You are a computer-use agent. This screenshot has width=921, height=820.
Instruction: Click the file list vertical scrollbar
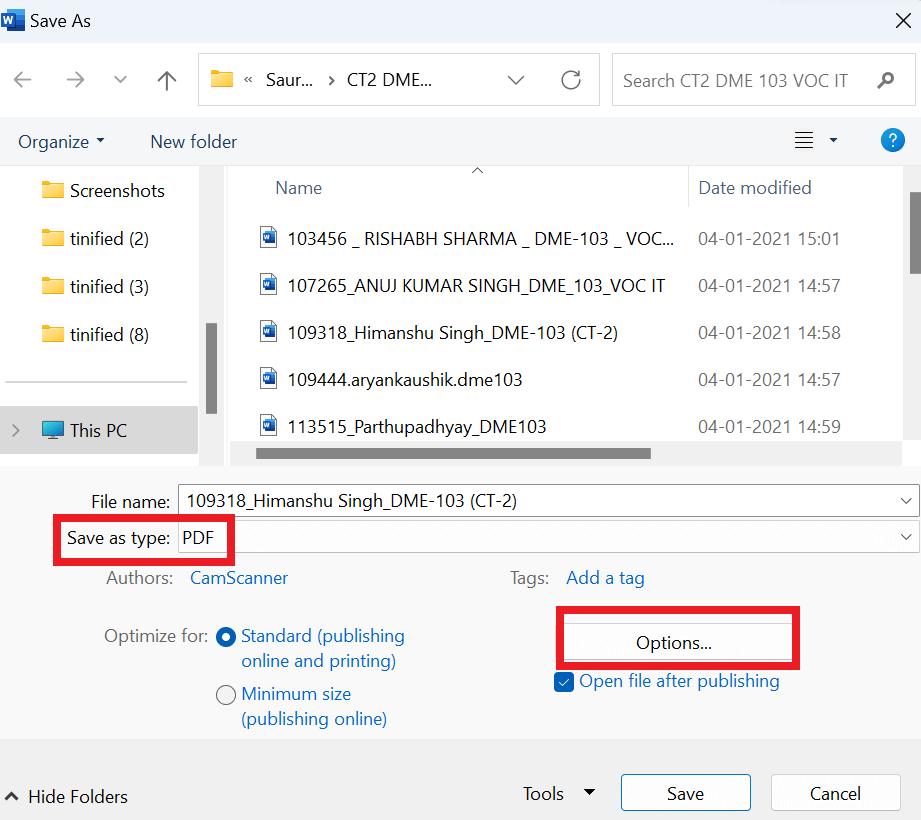click(915, 233)
